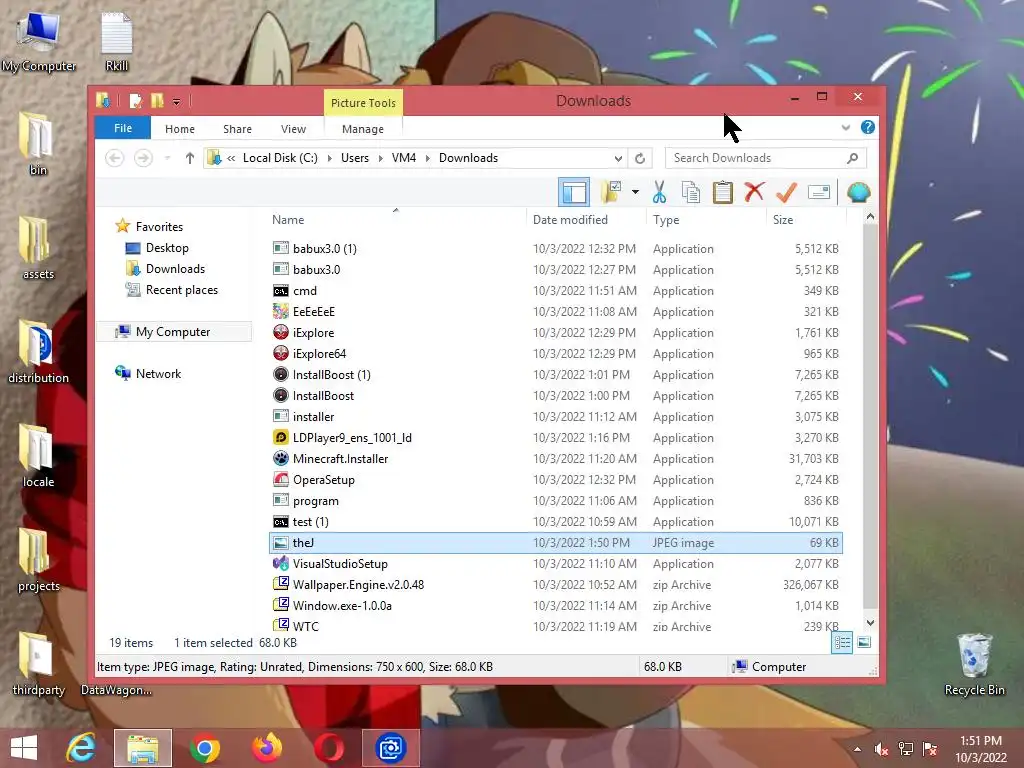
Task: Expand the arrow after Users in breadcrumb
Action: coord(380,158)
